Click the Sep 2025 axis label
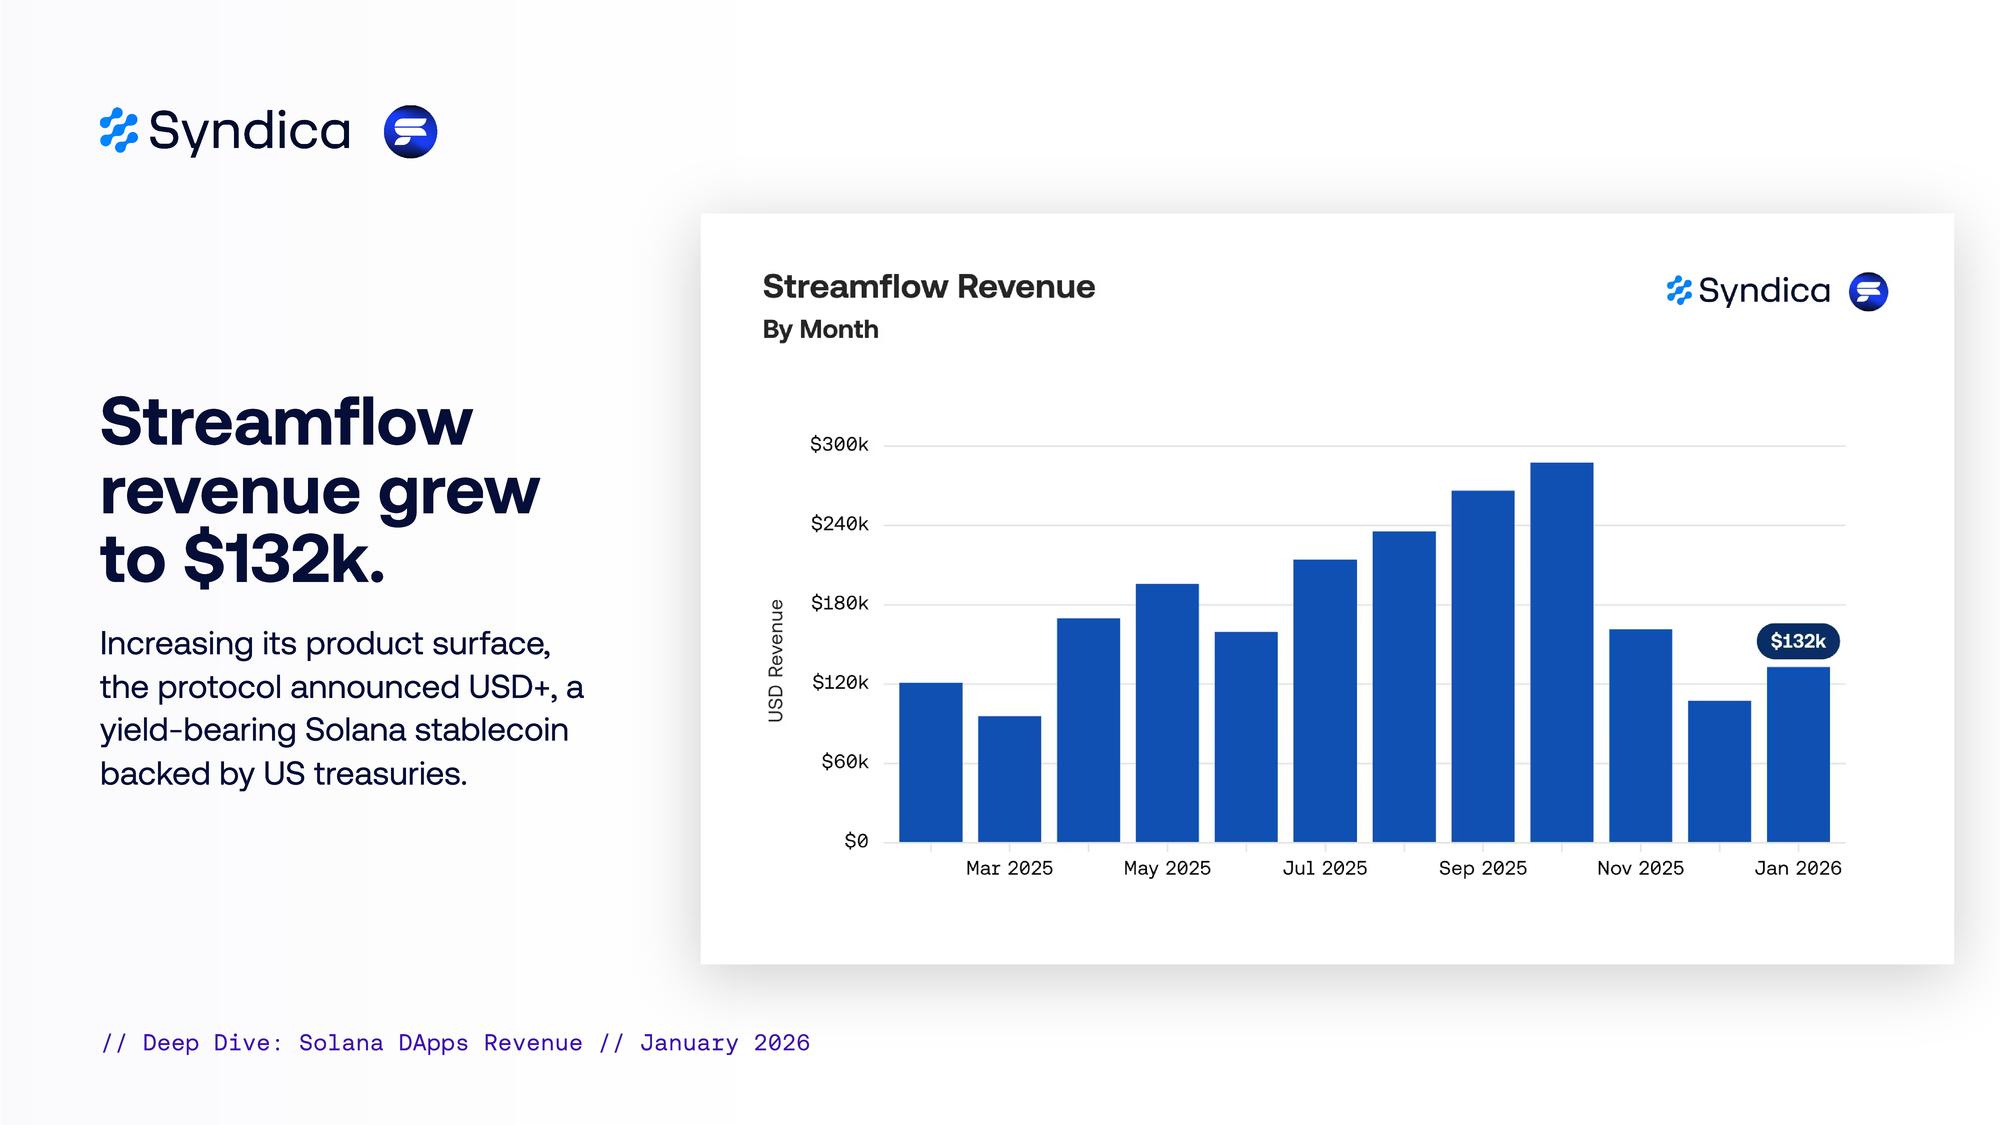This screenshot has width=2000, height=1125. [x=1482, y=868]
